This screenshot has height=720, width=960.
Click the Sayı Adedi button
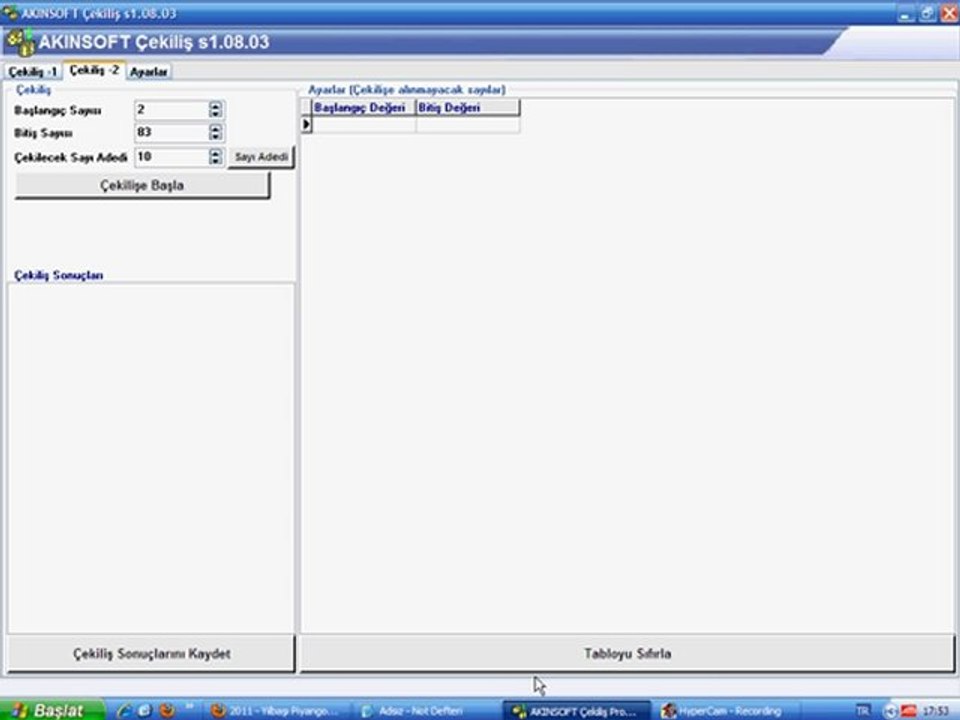pos(261,157)
